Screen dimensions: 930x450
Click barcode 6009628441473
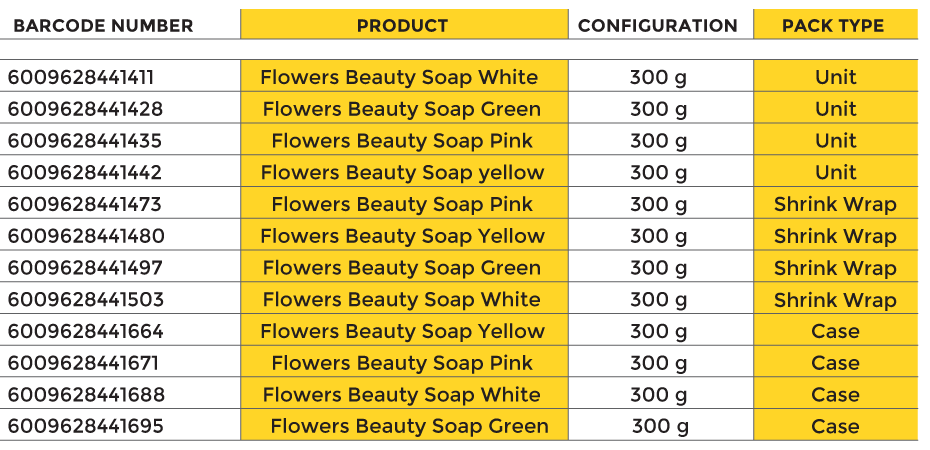click(x=84, y=205)
